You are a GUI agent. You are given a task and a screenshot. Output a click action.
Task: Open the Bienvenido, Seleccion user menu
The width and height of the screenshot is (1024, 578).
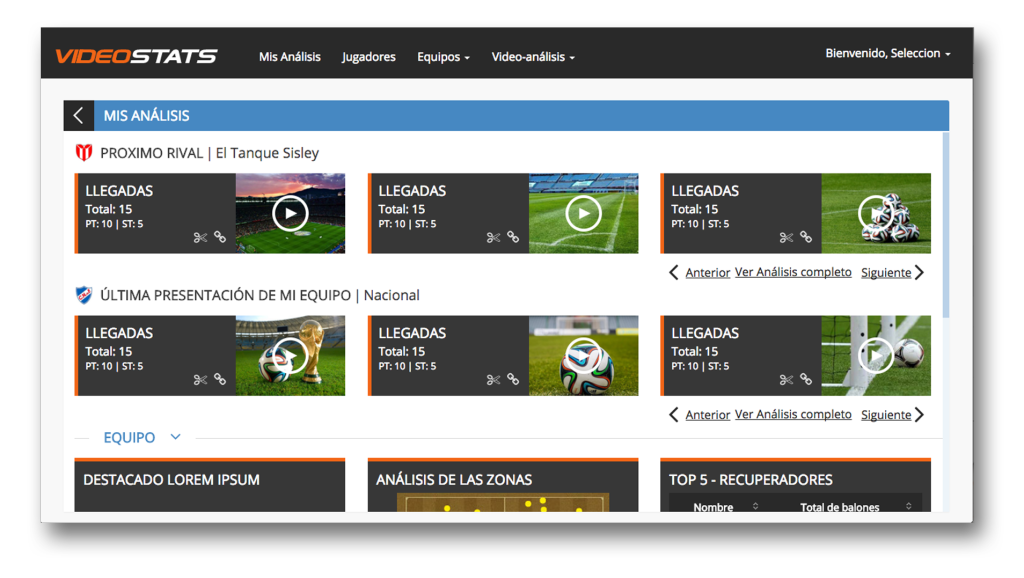tap(888, 53)
